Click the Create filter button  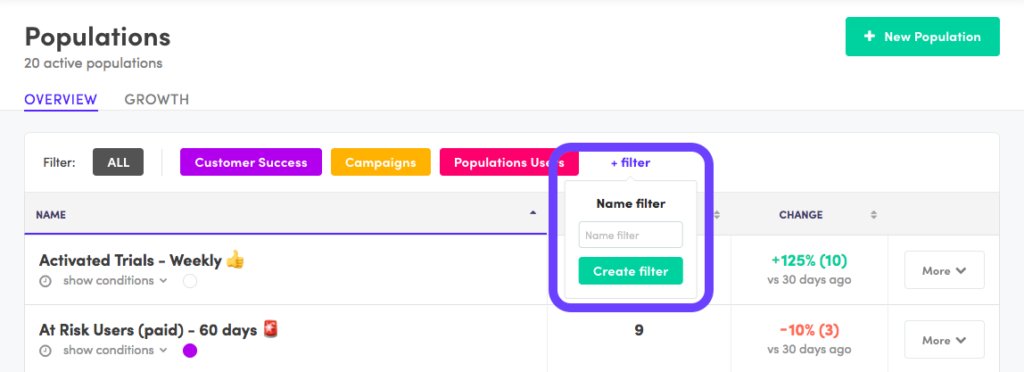(631, 271)
